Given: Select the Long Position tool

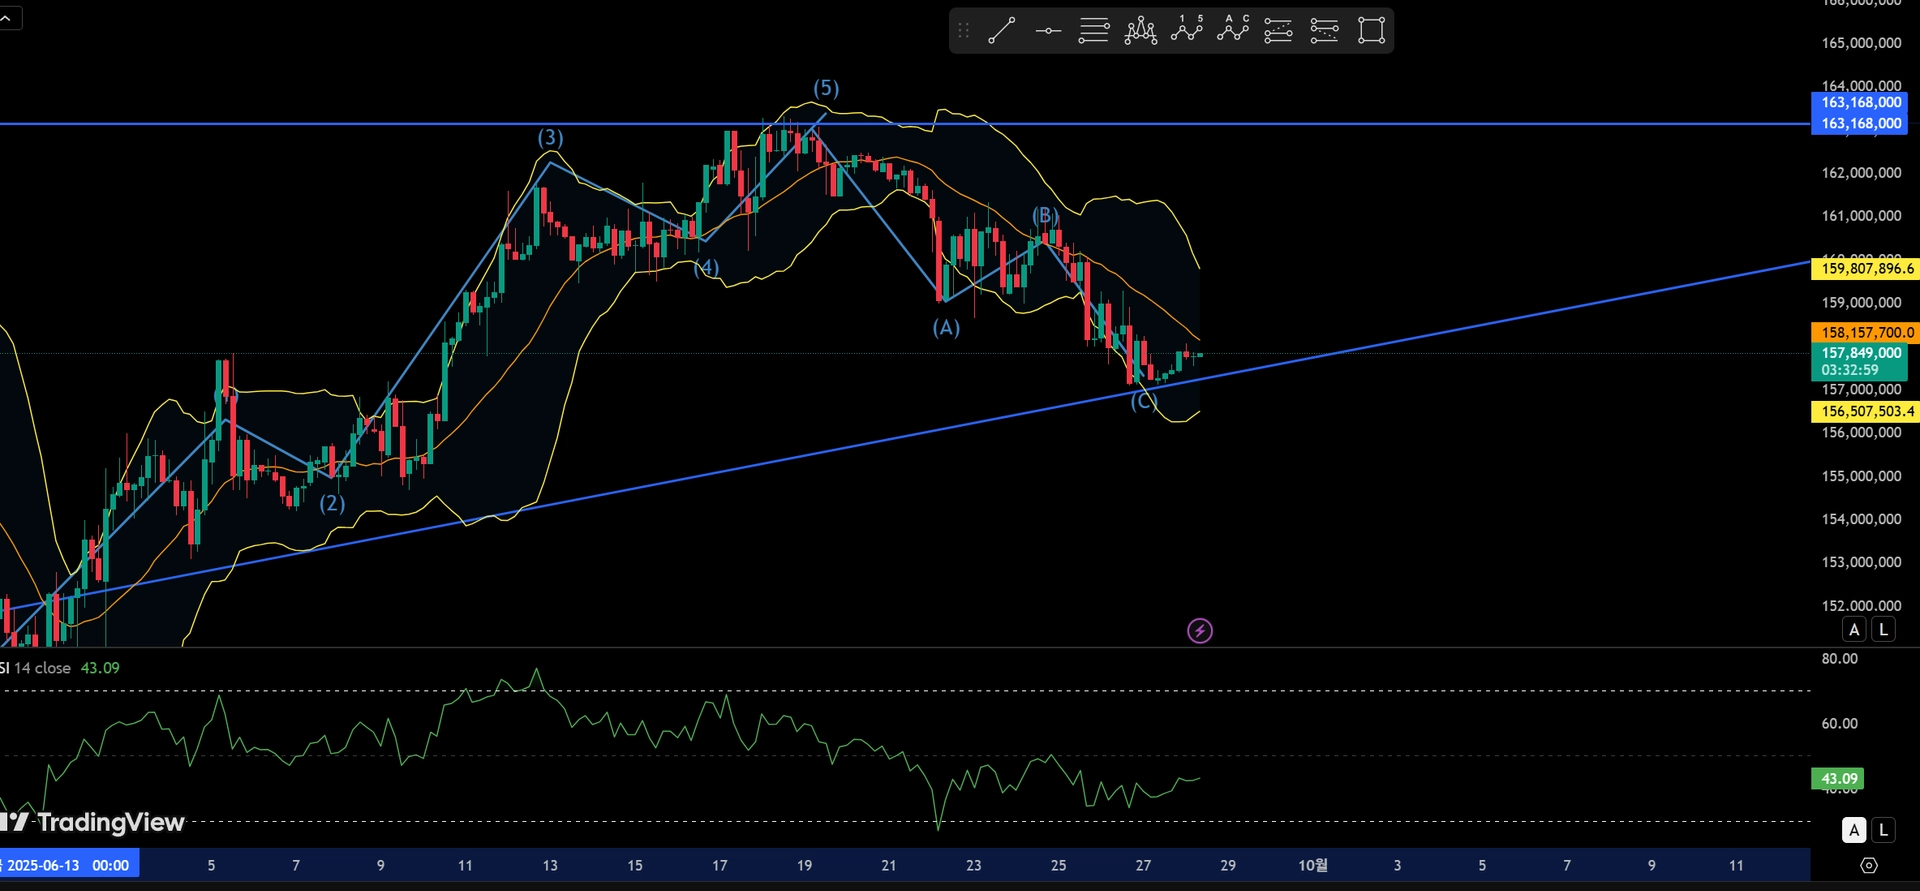Looking at the screenshot, I should point(1279,31).
